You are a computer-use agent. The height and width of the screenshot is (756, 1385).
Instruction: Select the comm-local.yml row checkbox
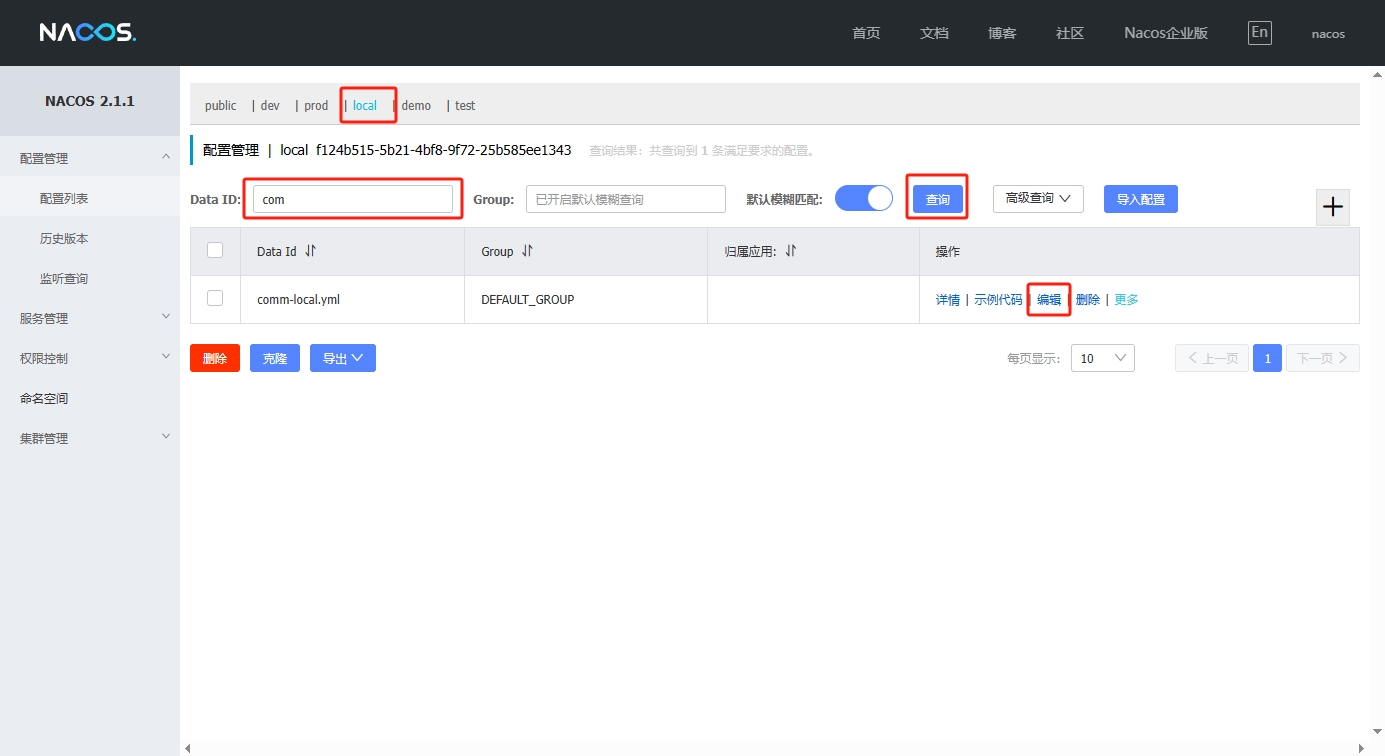point(215,298)
